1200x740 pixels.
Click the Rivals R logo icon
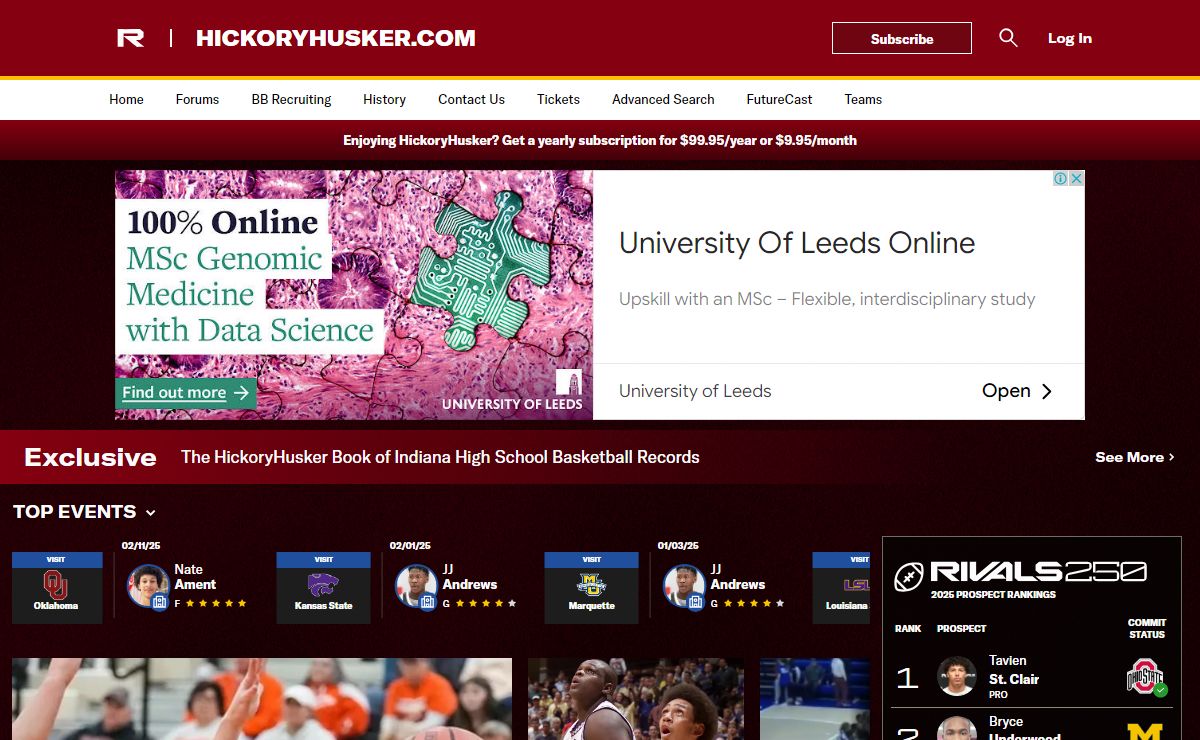[131, 38]
